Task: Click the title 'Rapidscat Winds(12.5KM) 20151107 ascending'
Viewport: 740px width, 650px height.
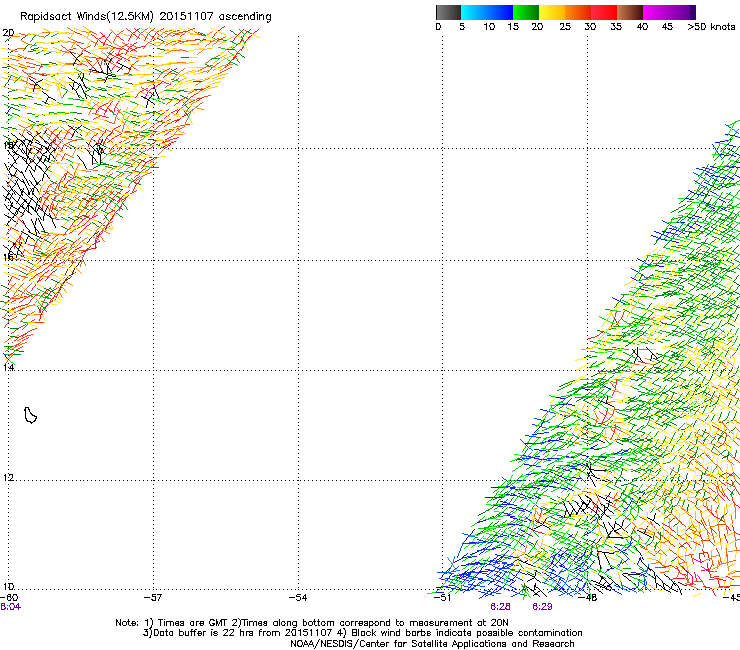Action: point(146,17)
